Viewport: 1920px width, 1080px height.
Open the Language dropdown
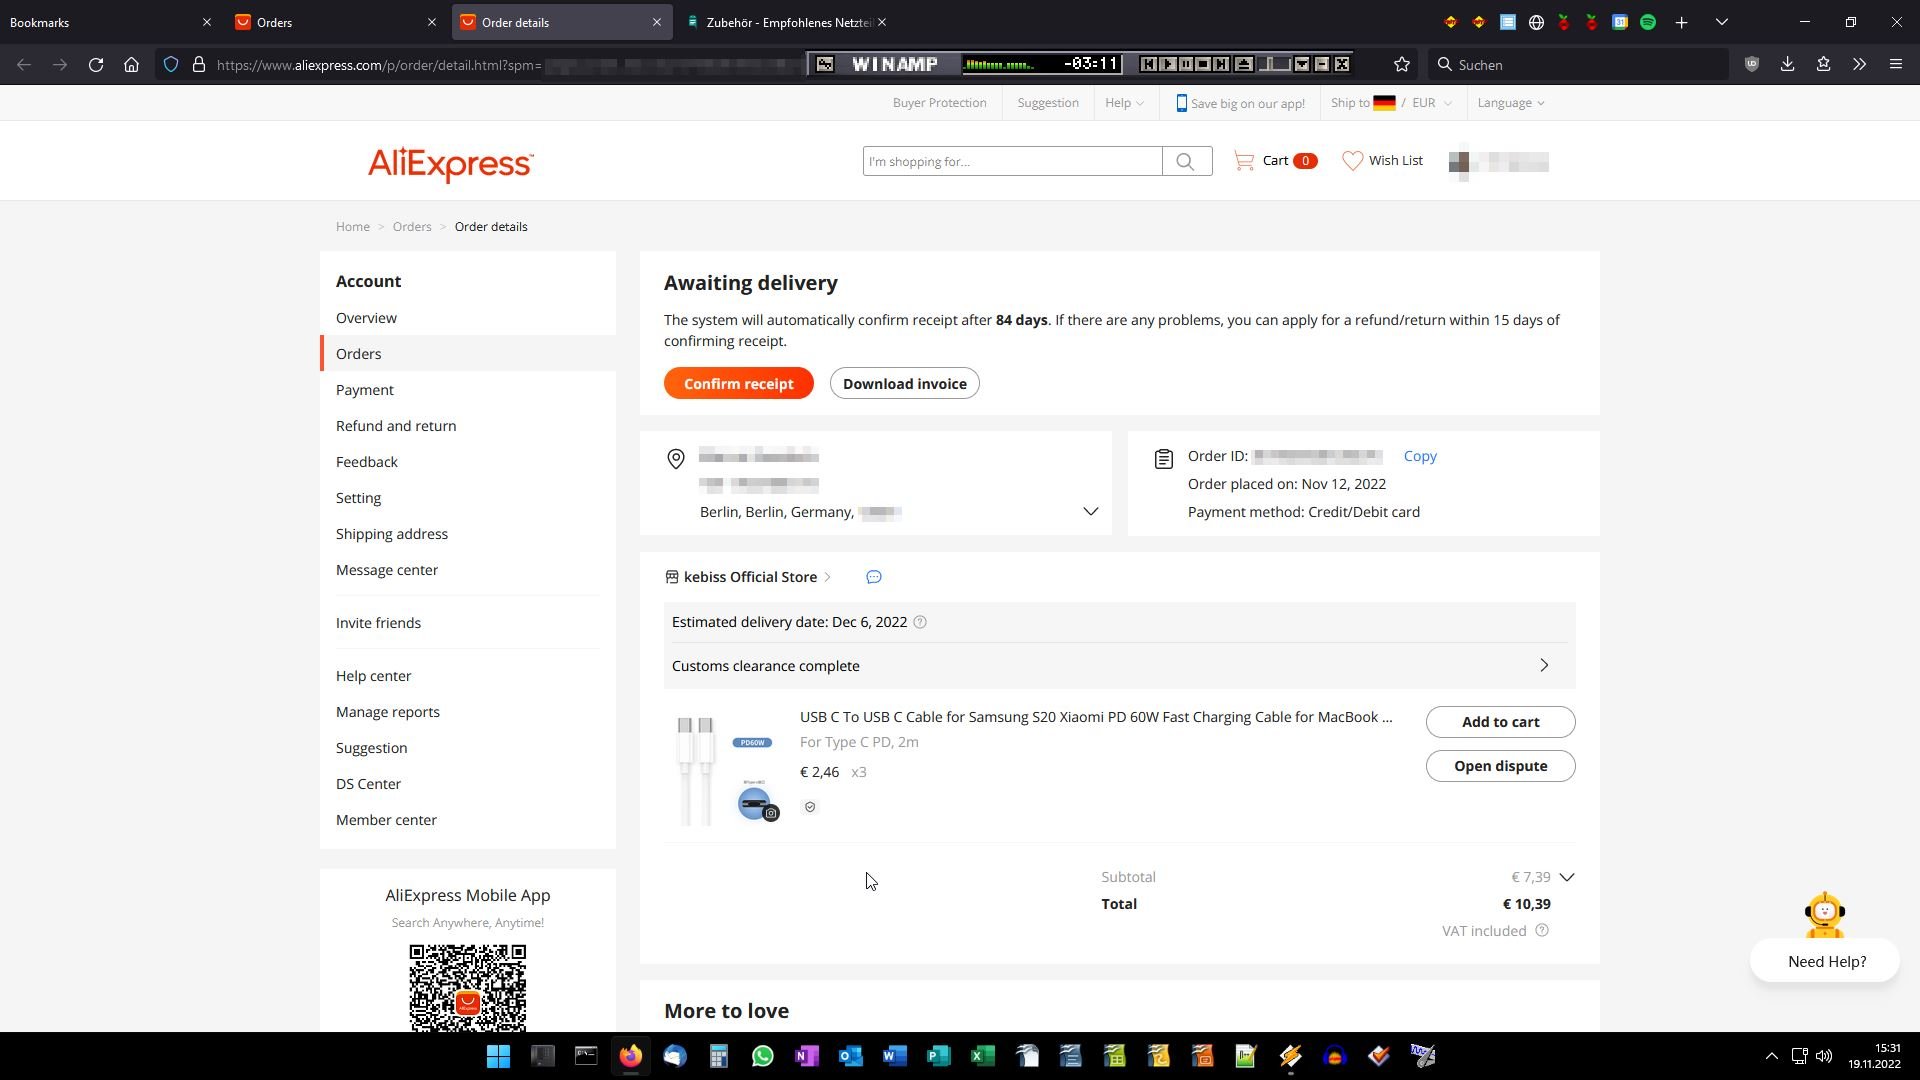point(1510,103)
